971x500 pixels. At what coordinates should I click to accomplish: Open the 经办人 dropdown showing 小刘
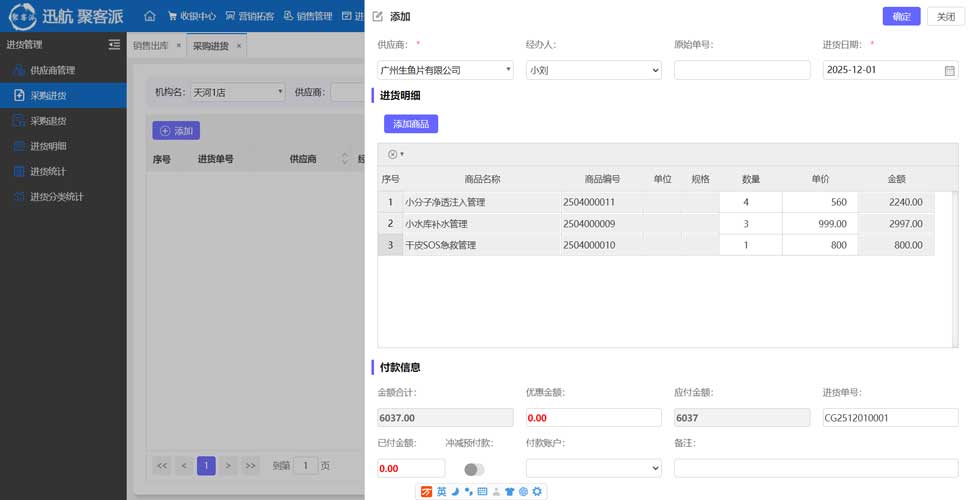(594, 70)
